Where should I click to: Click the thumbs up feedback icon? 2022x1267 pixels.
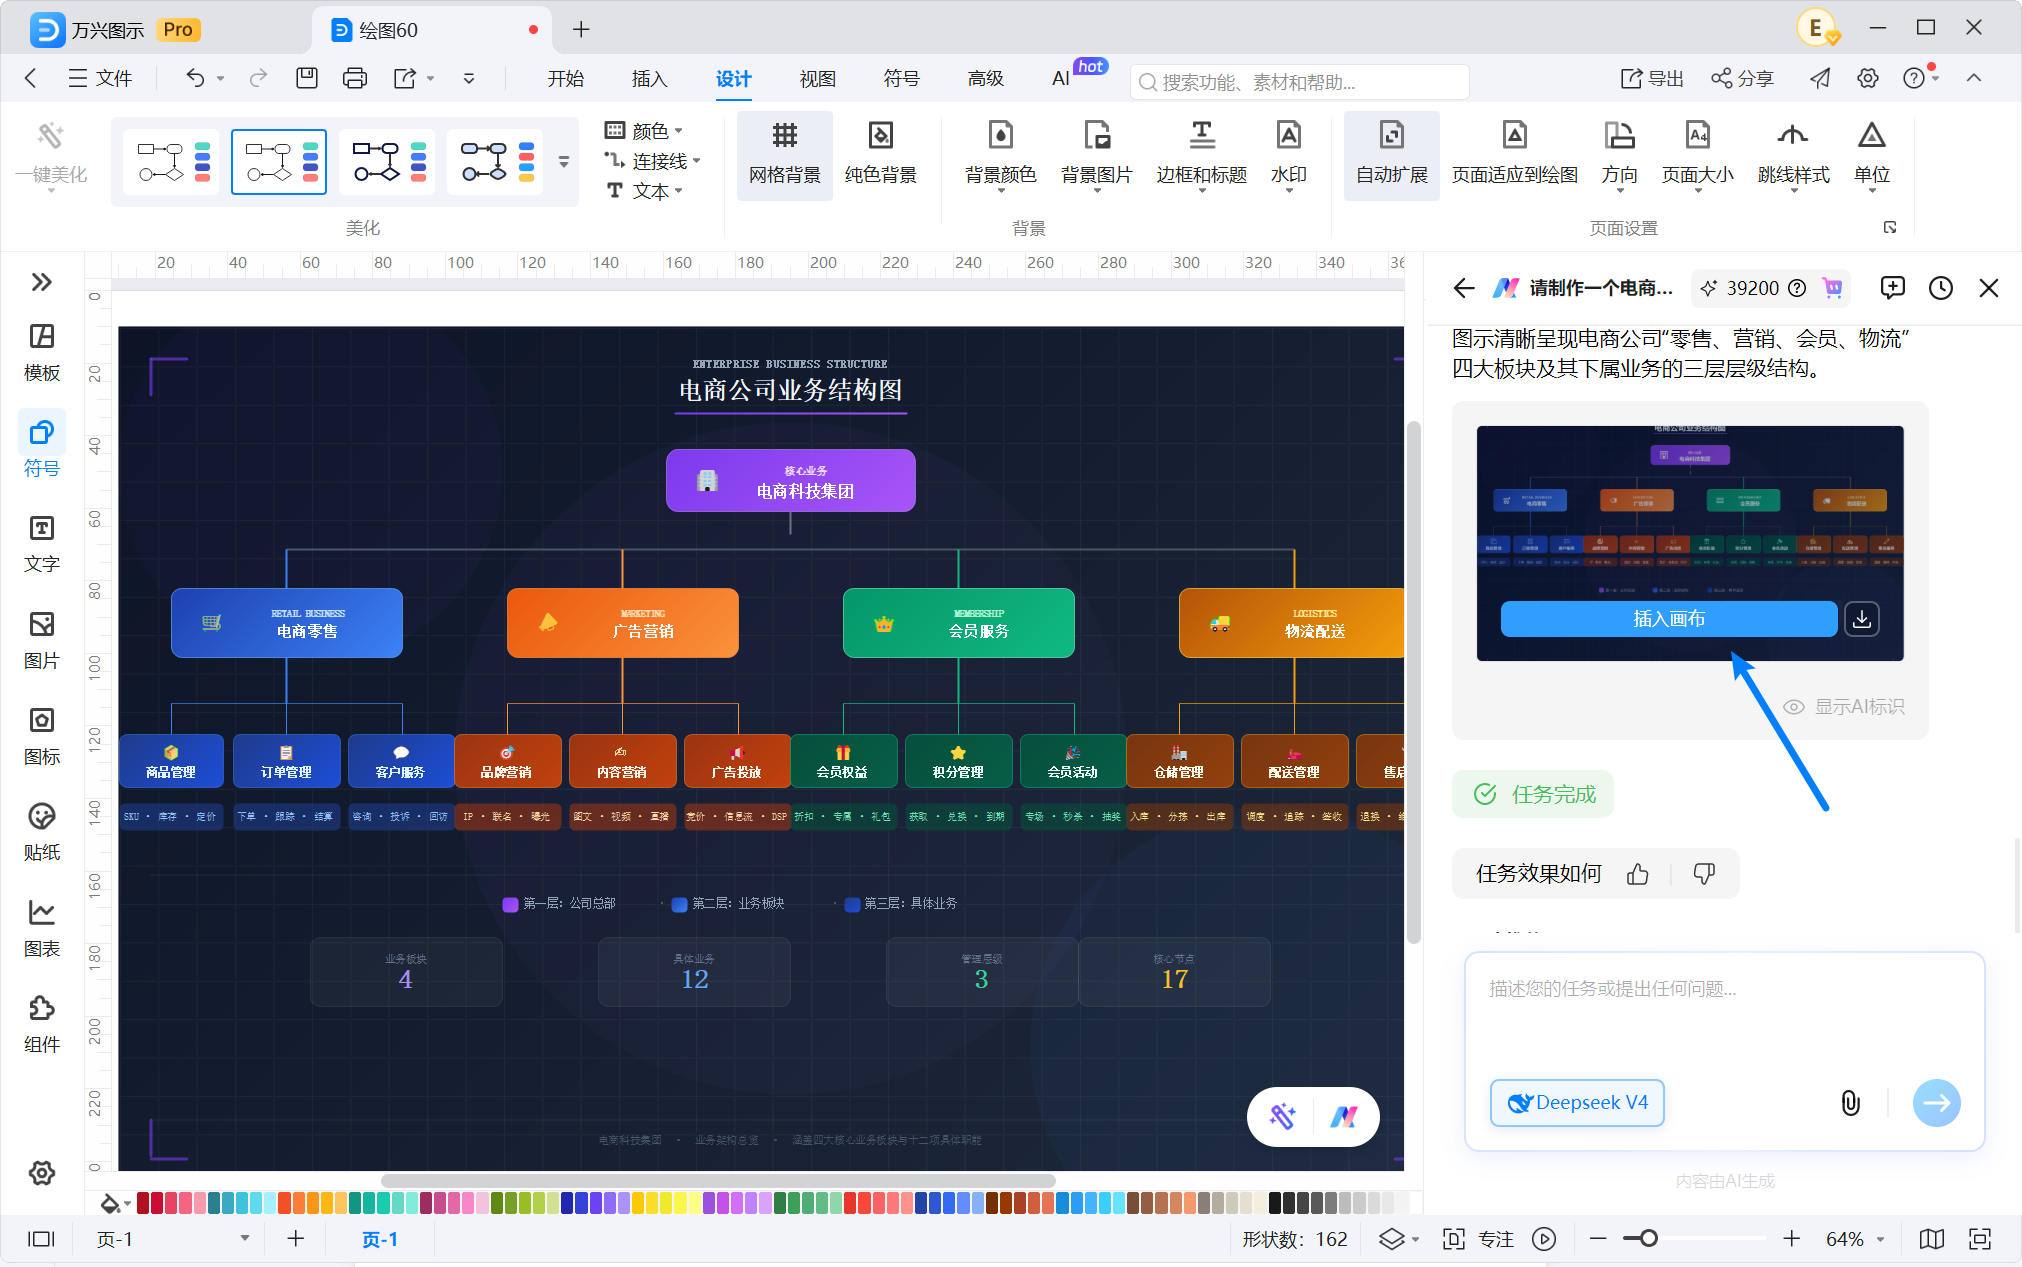click(1637, 874)
